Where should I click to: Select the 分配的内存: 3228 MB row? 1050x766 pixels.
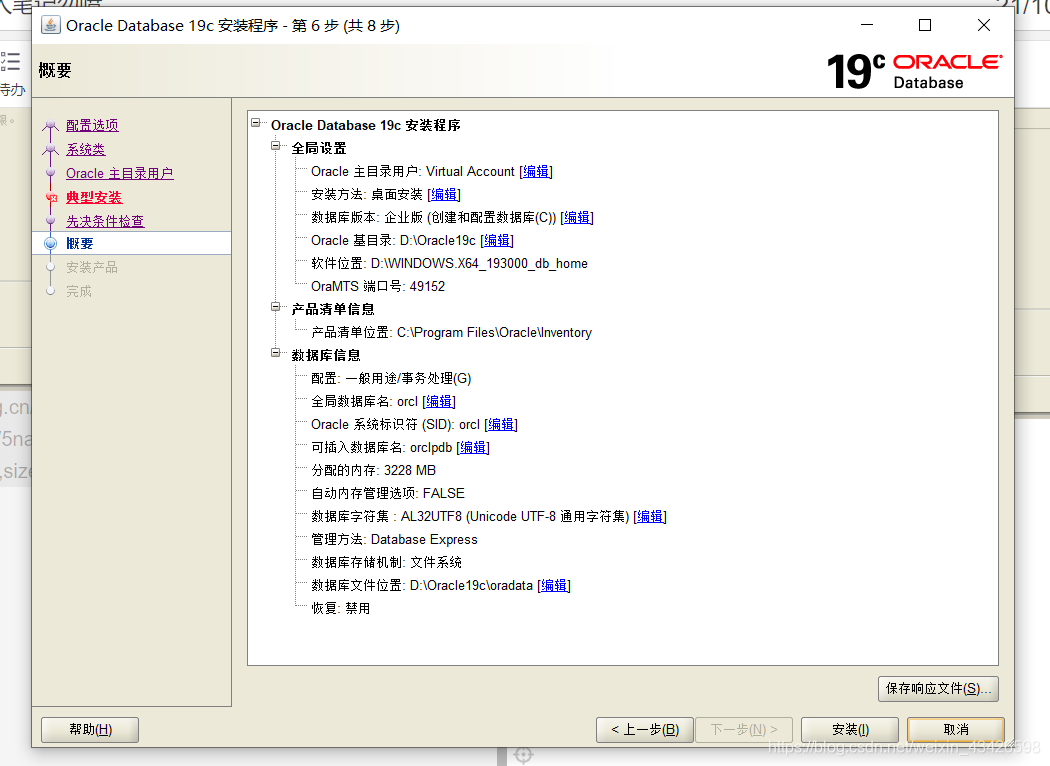coord(374,470)
